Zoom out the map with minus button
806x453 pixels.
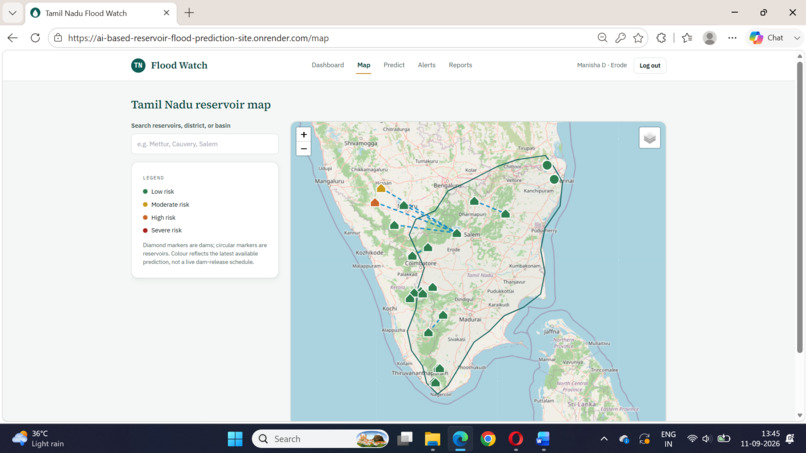coord(303,149)
